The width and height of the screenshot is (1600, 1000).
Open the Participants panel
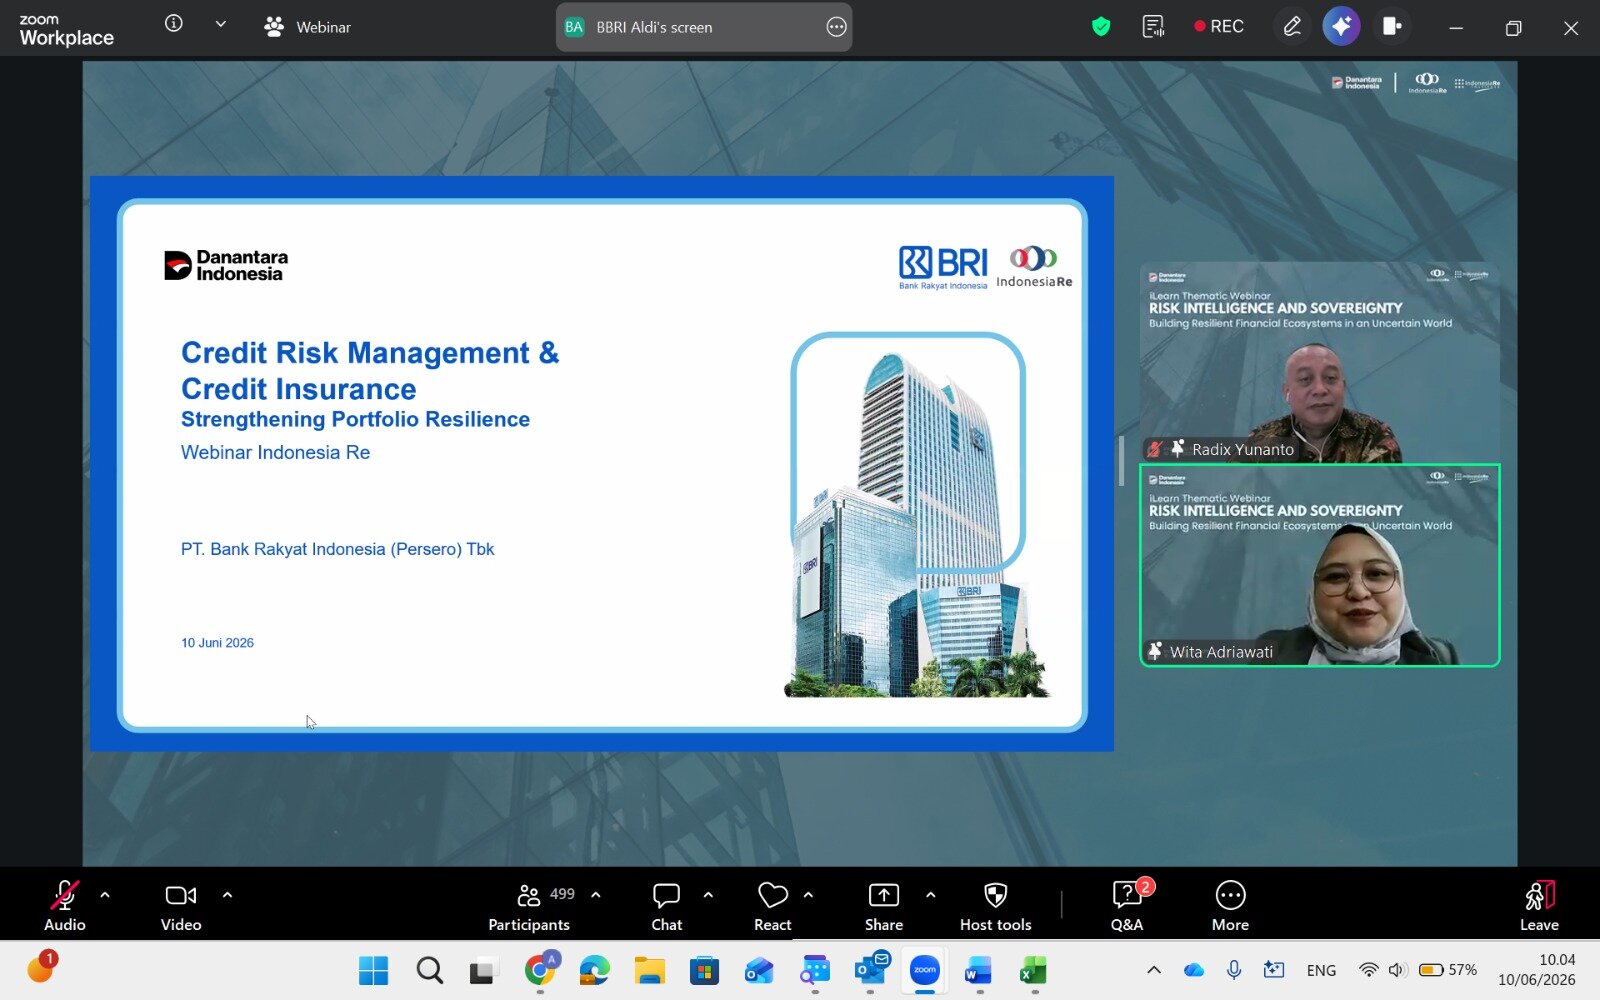click(x=529, y=906)
